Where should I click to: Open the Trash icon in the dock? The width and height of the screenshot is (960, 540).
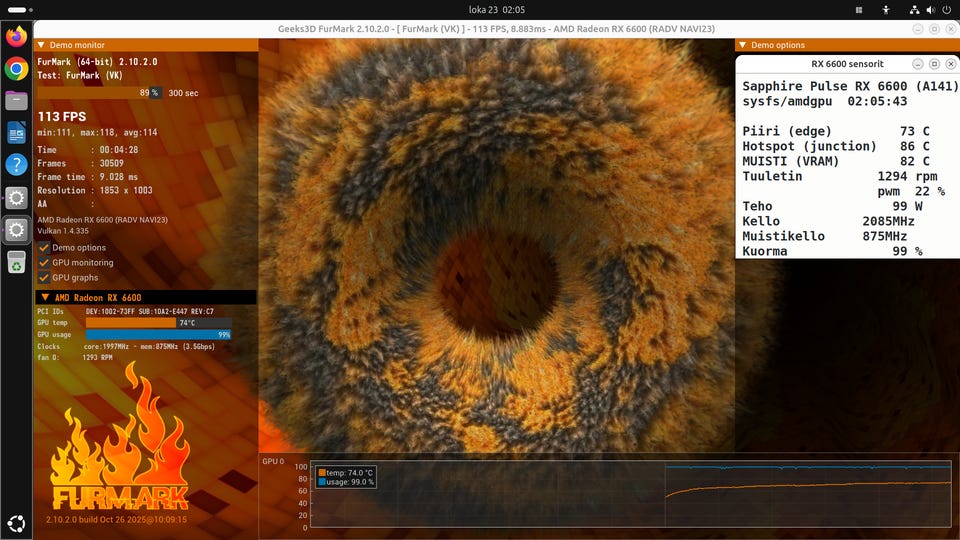click(x=17, y=262)
